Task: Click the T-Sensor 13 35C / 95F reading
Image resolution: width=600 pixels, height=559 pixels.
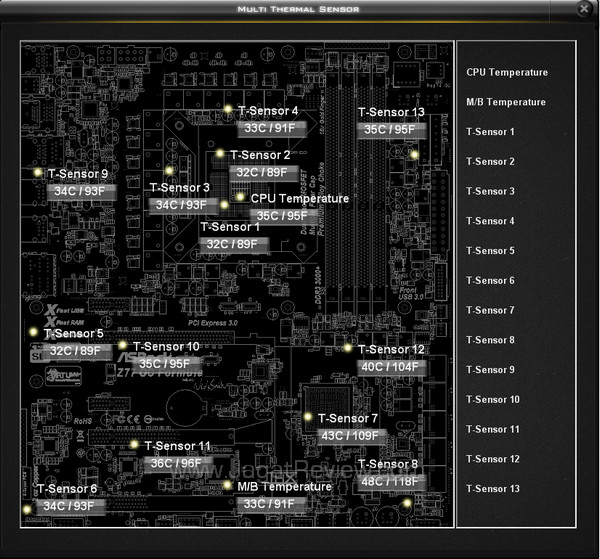Action: 390,129
